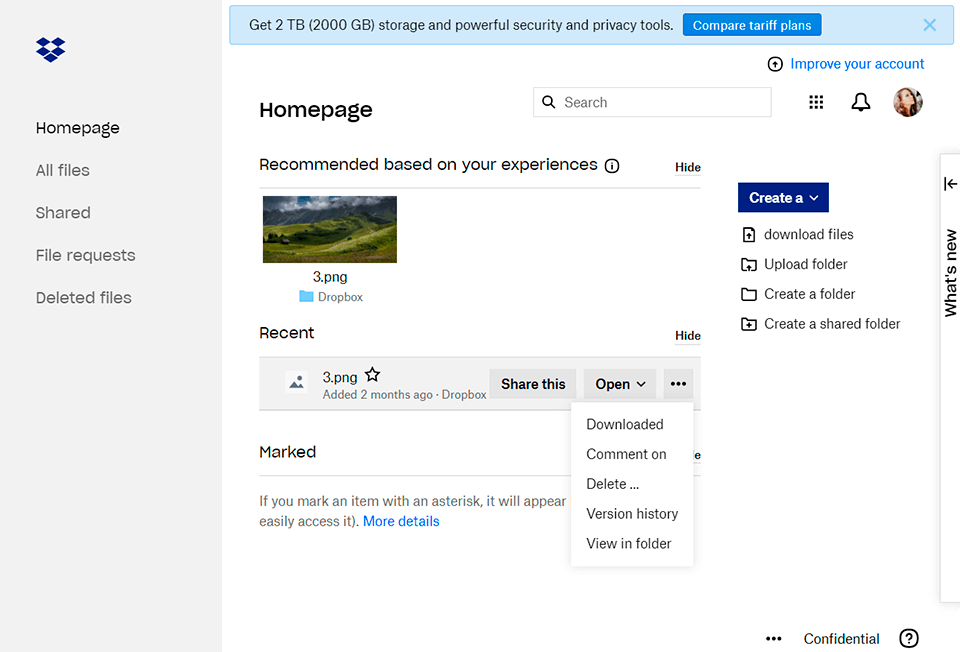Image resolution: width=960 pixels, height=652 pixels.
Task: Collapse the What's new side panel
Action: pos(949,184)
